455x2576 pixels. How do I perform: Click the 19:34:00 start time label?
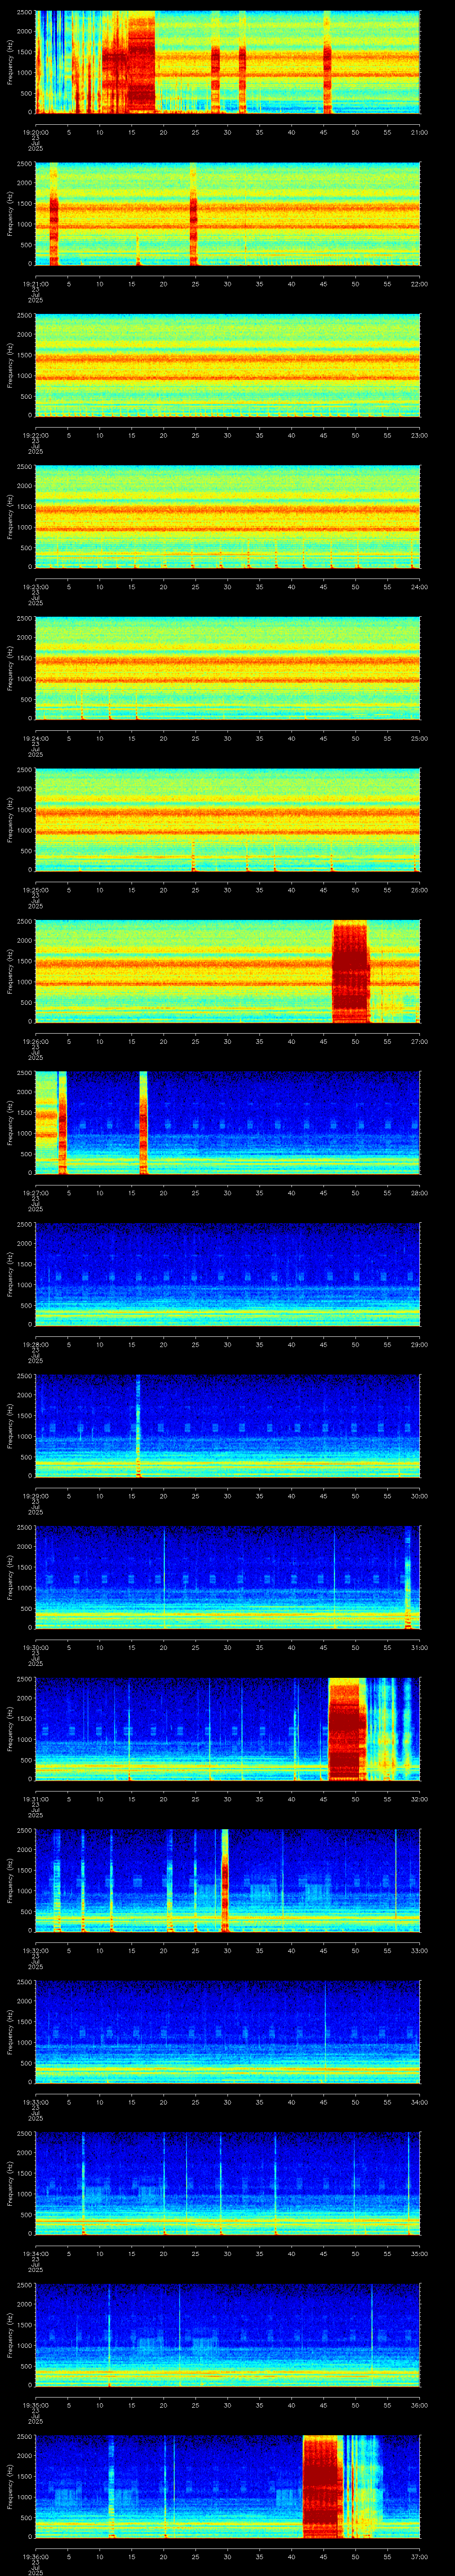pyautogui.click(x=35, y=2253)
